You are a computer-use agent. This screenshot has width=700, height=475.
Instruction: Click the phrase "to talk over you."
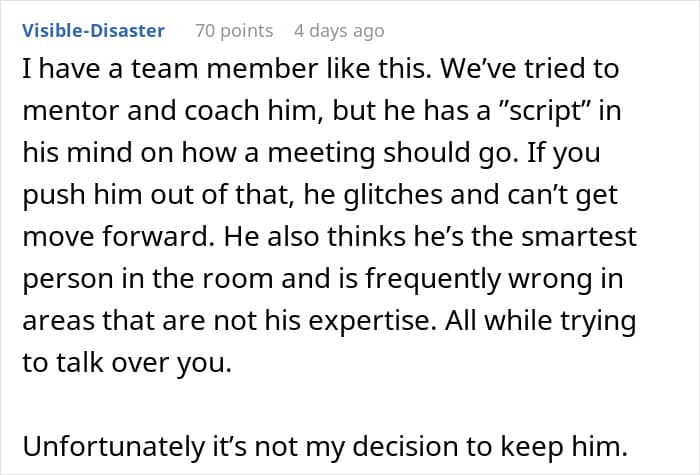pos(127,362)
